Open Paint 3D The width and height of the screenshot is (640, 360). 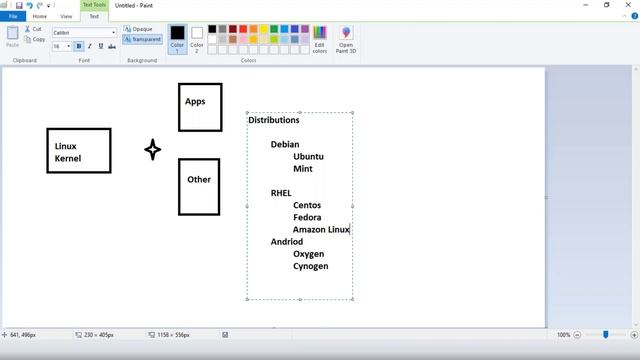pyautogui.click(x=346, y=39)
